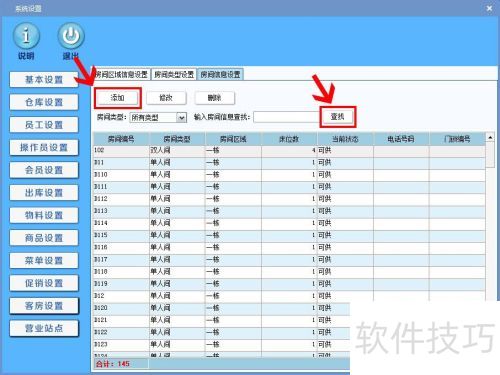
Task: Select the room row ending in 121
Action: click(222, 320)
